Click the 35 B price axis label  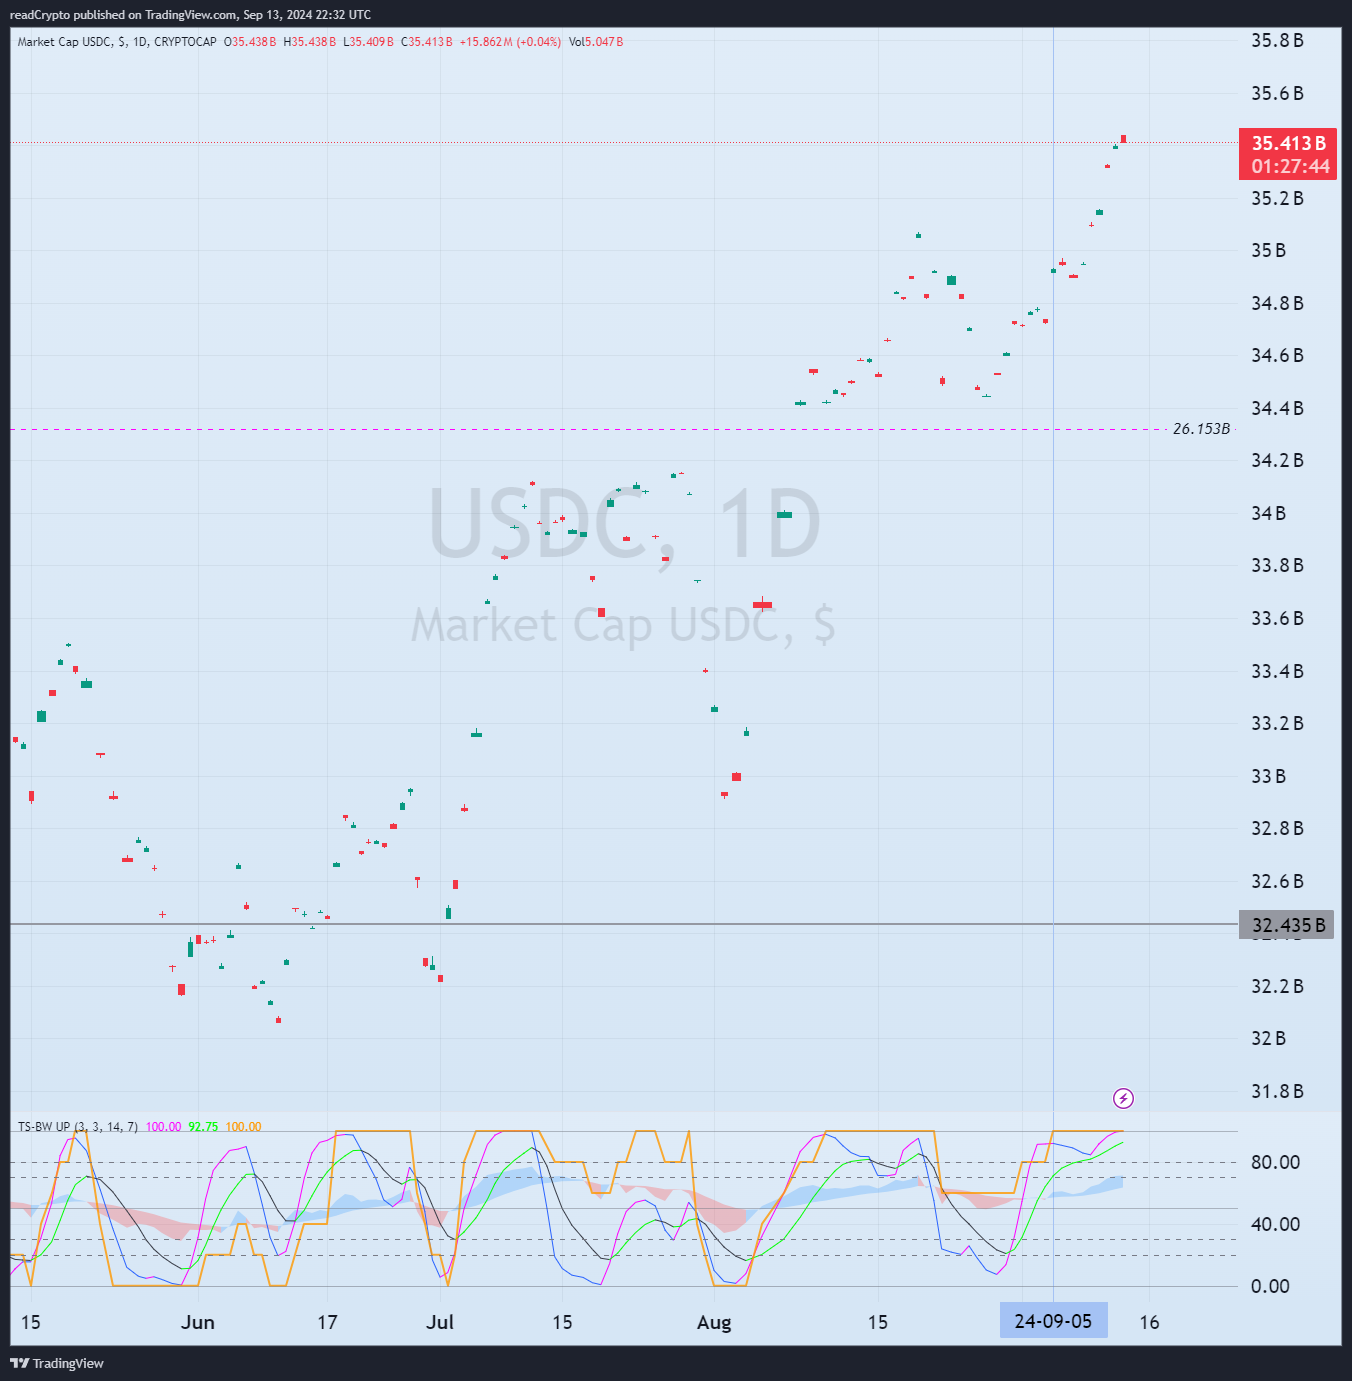pos(1268,250)
